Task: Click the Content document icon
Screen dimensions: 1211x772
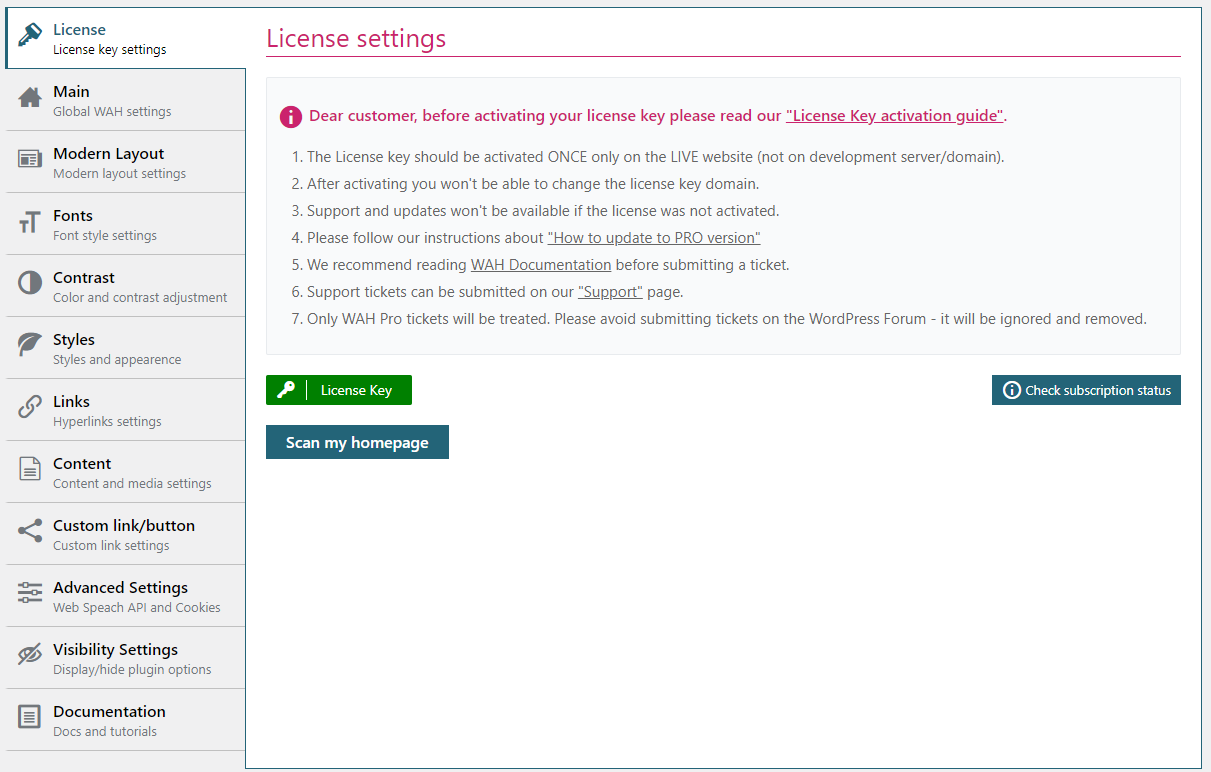Action: [30, 472]
